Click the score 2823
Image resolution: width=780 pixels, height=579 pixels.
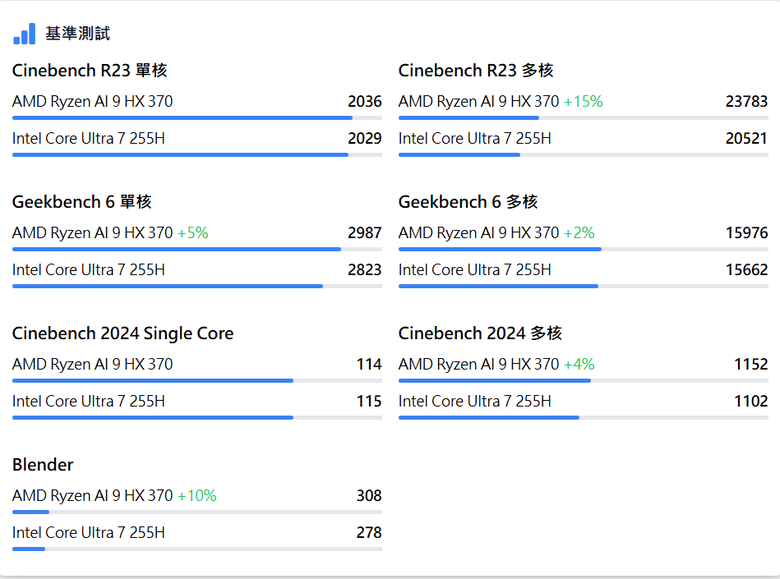[x=365, y=270]
